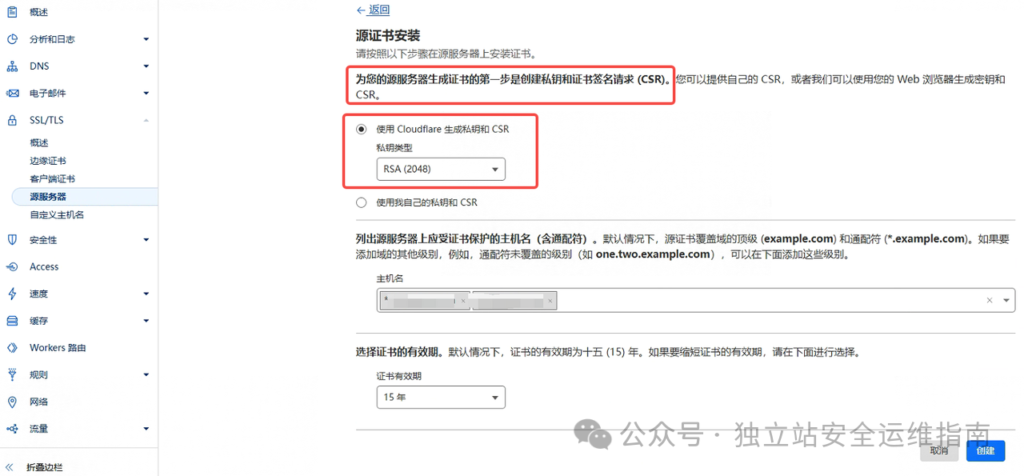
Task: Open 概述 under SSL/TLS
Action: click(39, 142)
